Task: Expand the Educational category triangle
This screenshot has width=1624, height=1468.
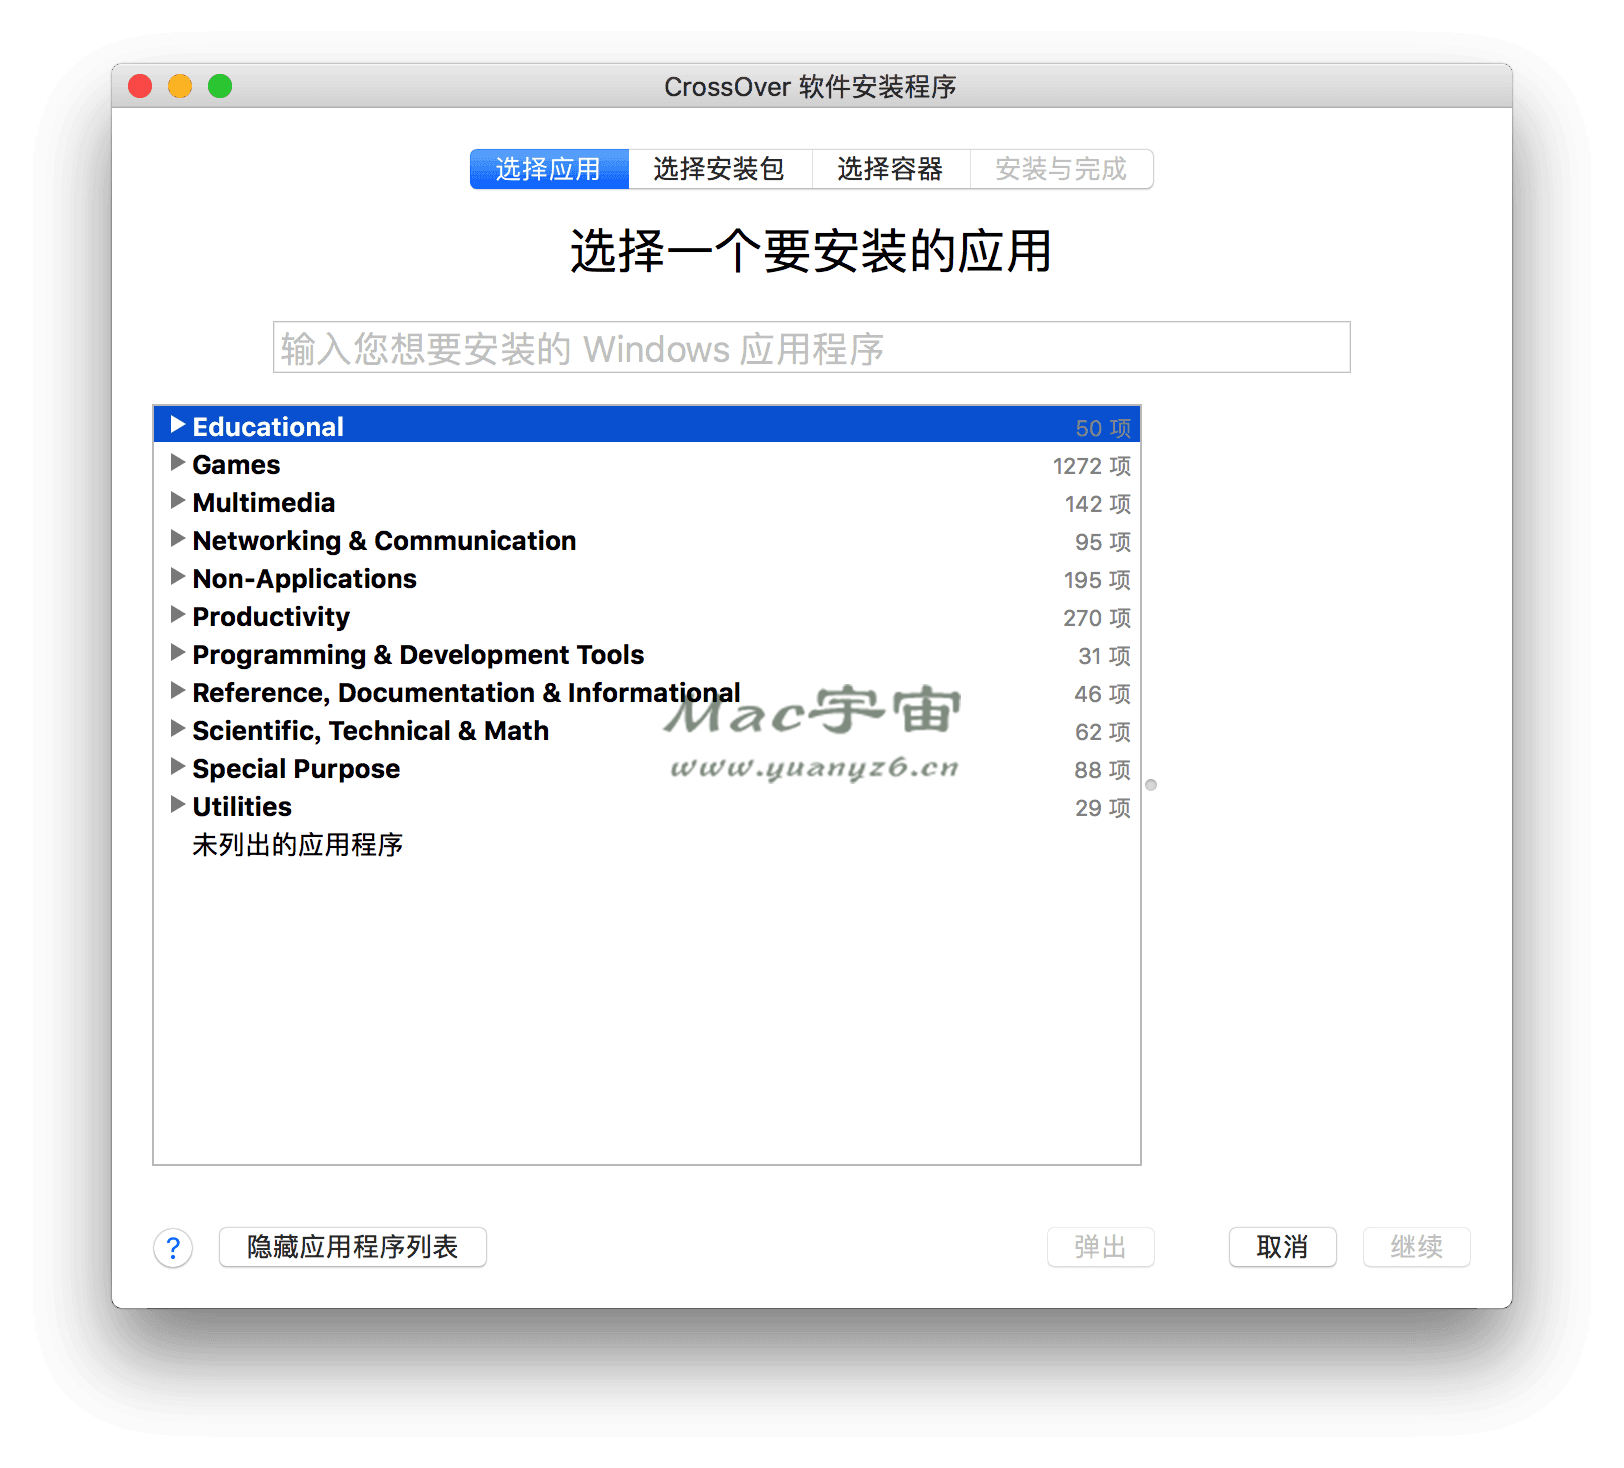Action: coord(178,425)
